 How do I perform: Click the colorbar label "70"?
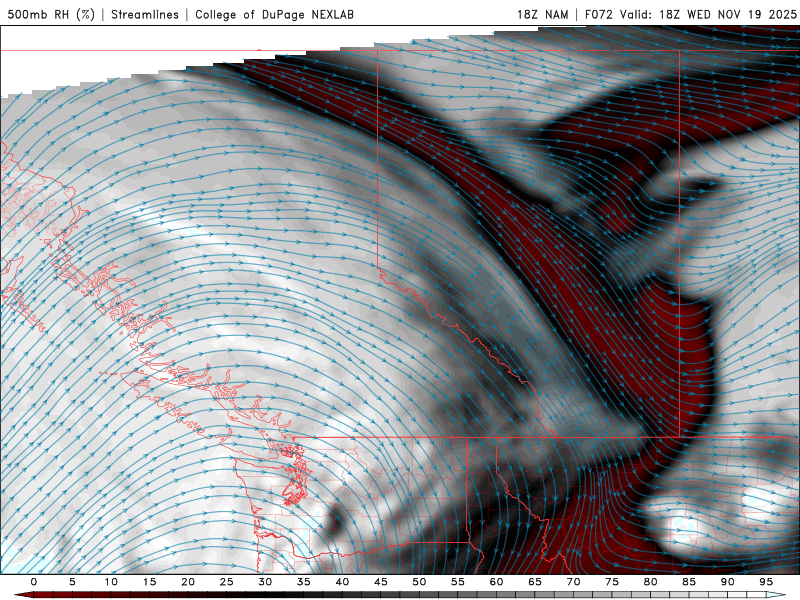[573, 582]
